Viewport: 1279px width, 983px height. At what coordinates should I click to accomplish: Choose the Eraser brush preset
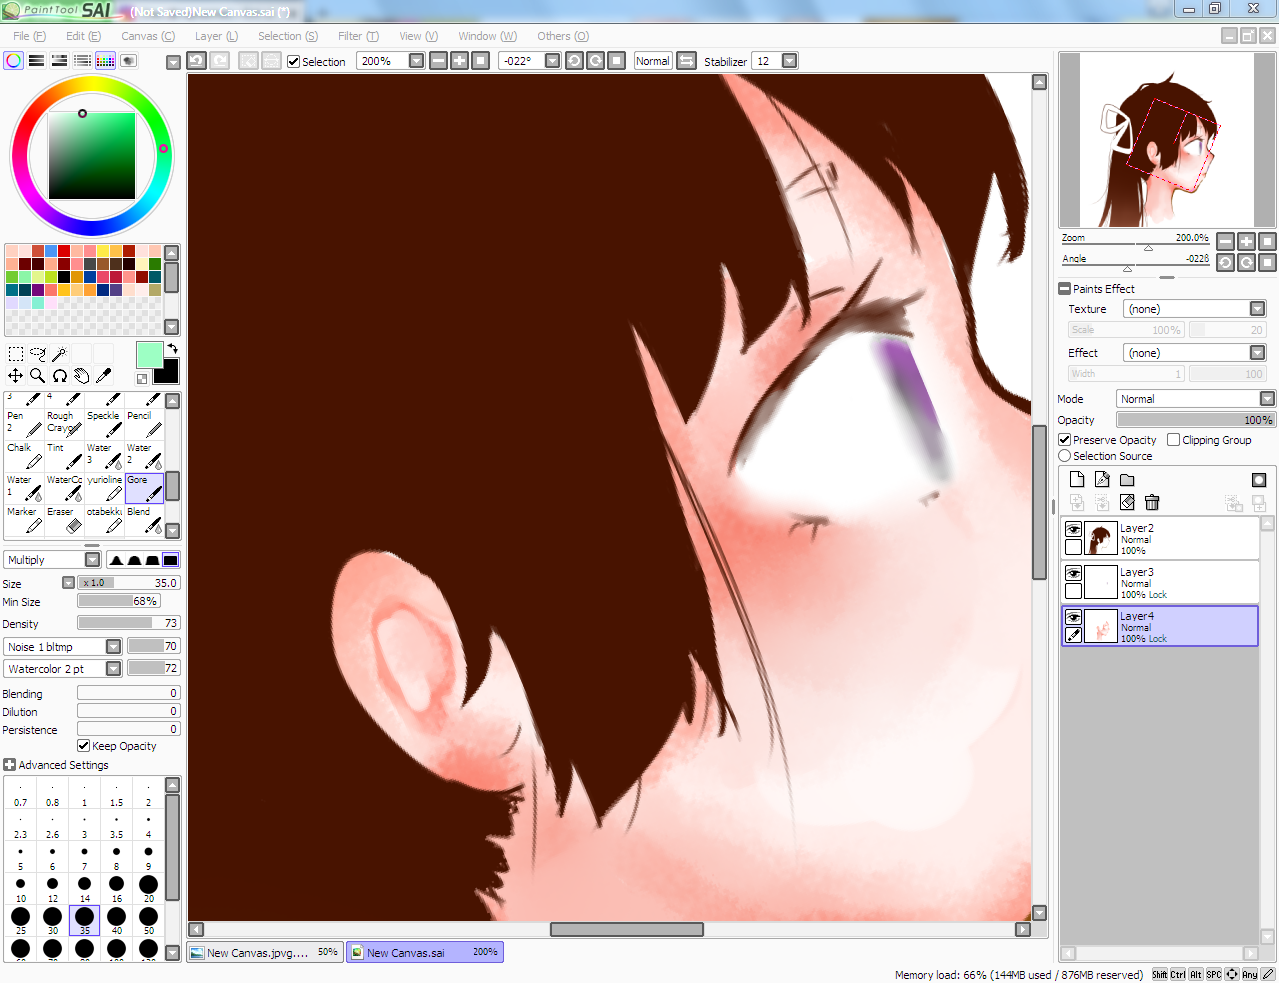point(64,520)
